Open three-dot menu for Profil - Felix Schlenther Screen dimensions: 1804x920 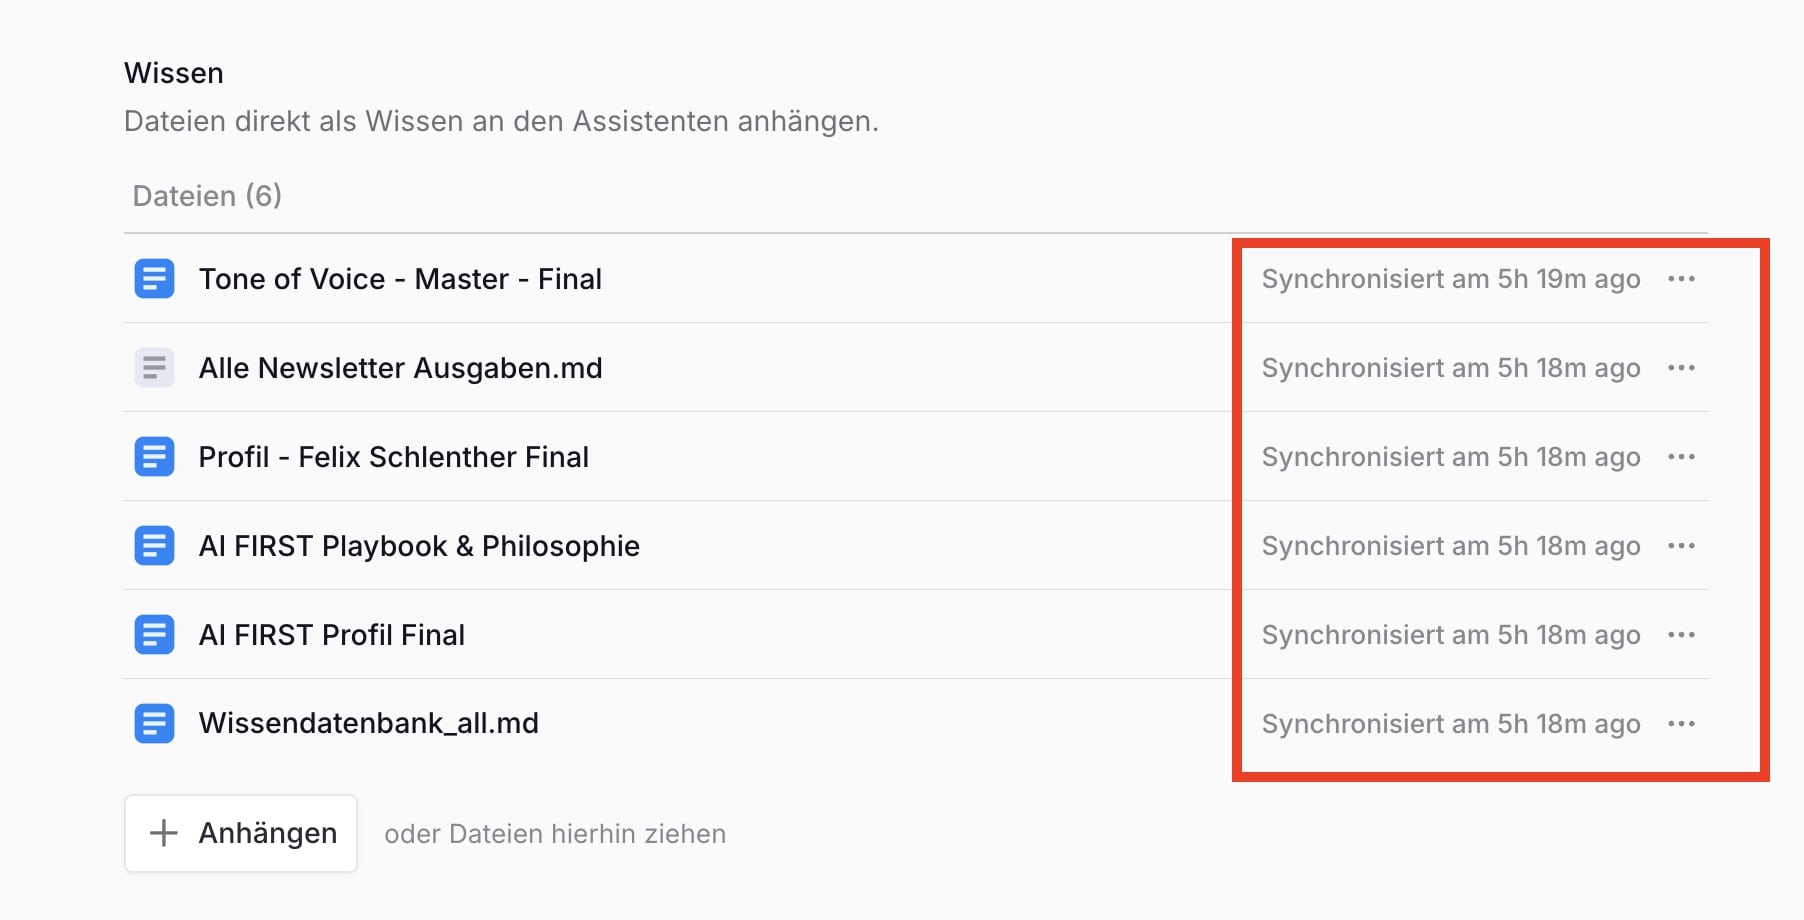click(1681, 457)
